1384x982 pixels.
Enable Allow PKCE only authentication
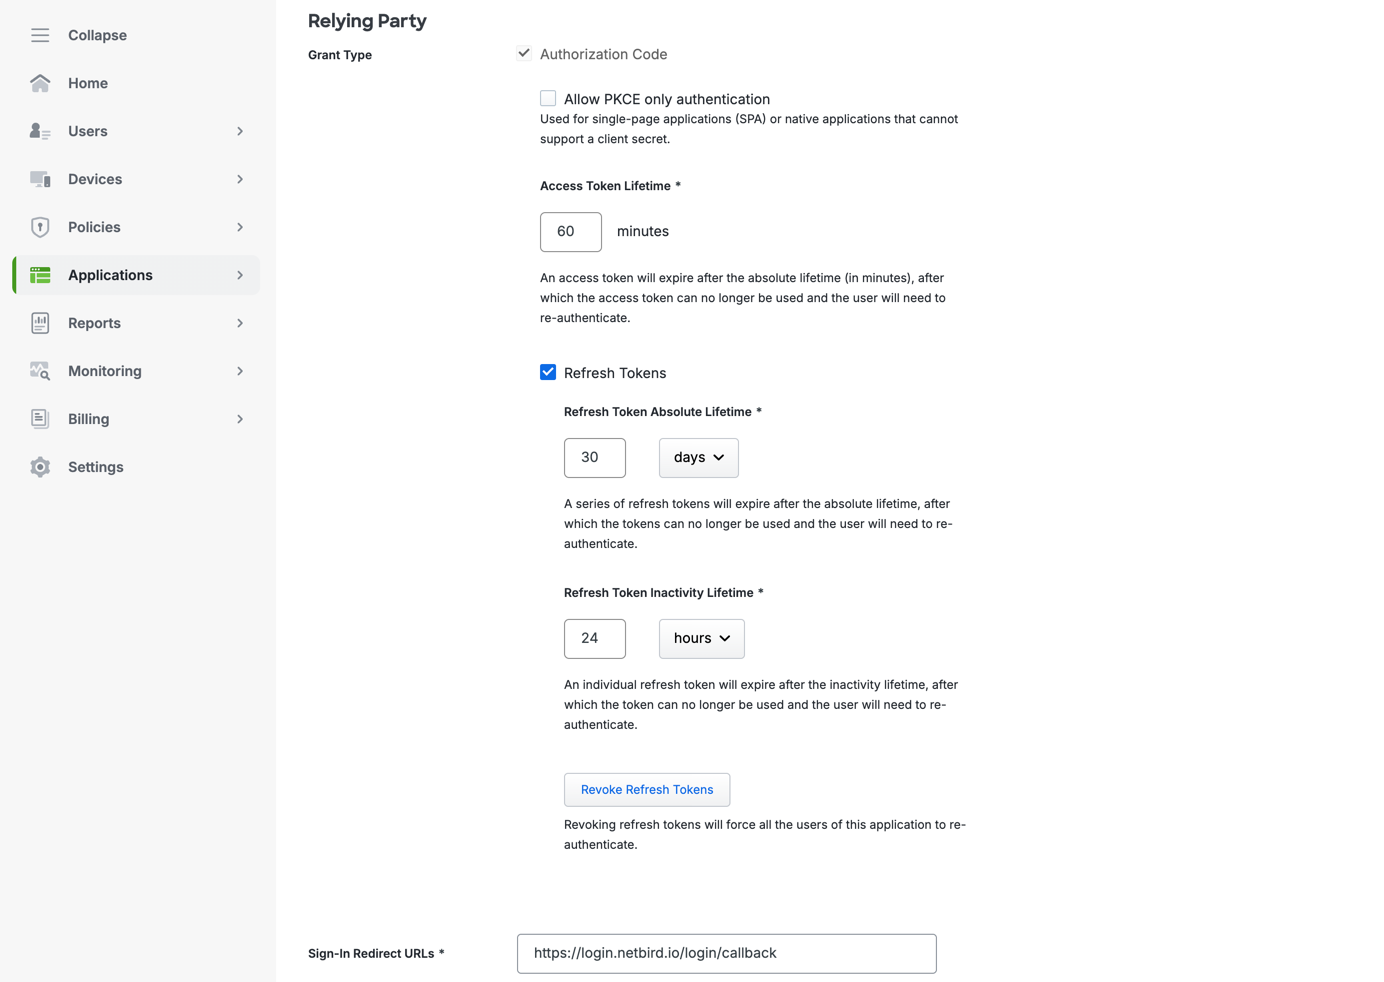click(x=548, y=98)
